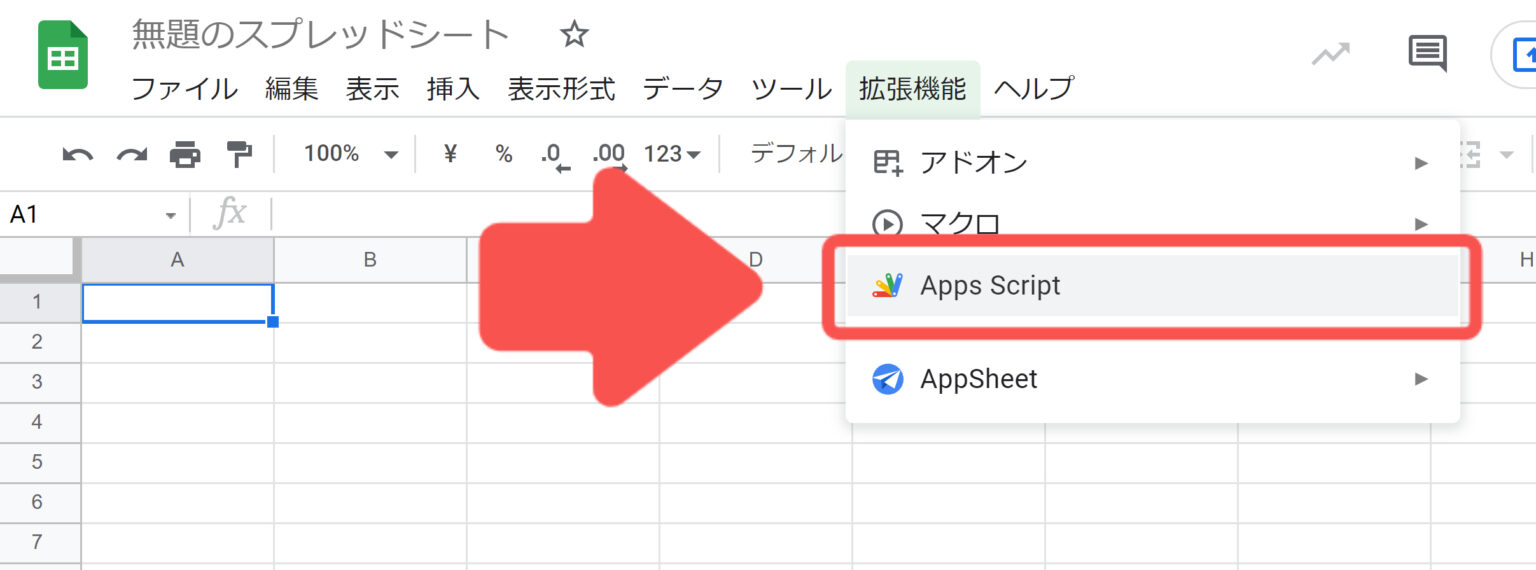Open the ツール menu
The image size is (1536, 570).
[x=791, y=88]
